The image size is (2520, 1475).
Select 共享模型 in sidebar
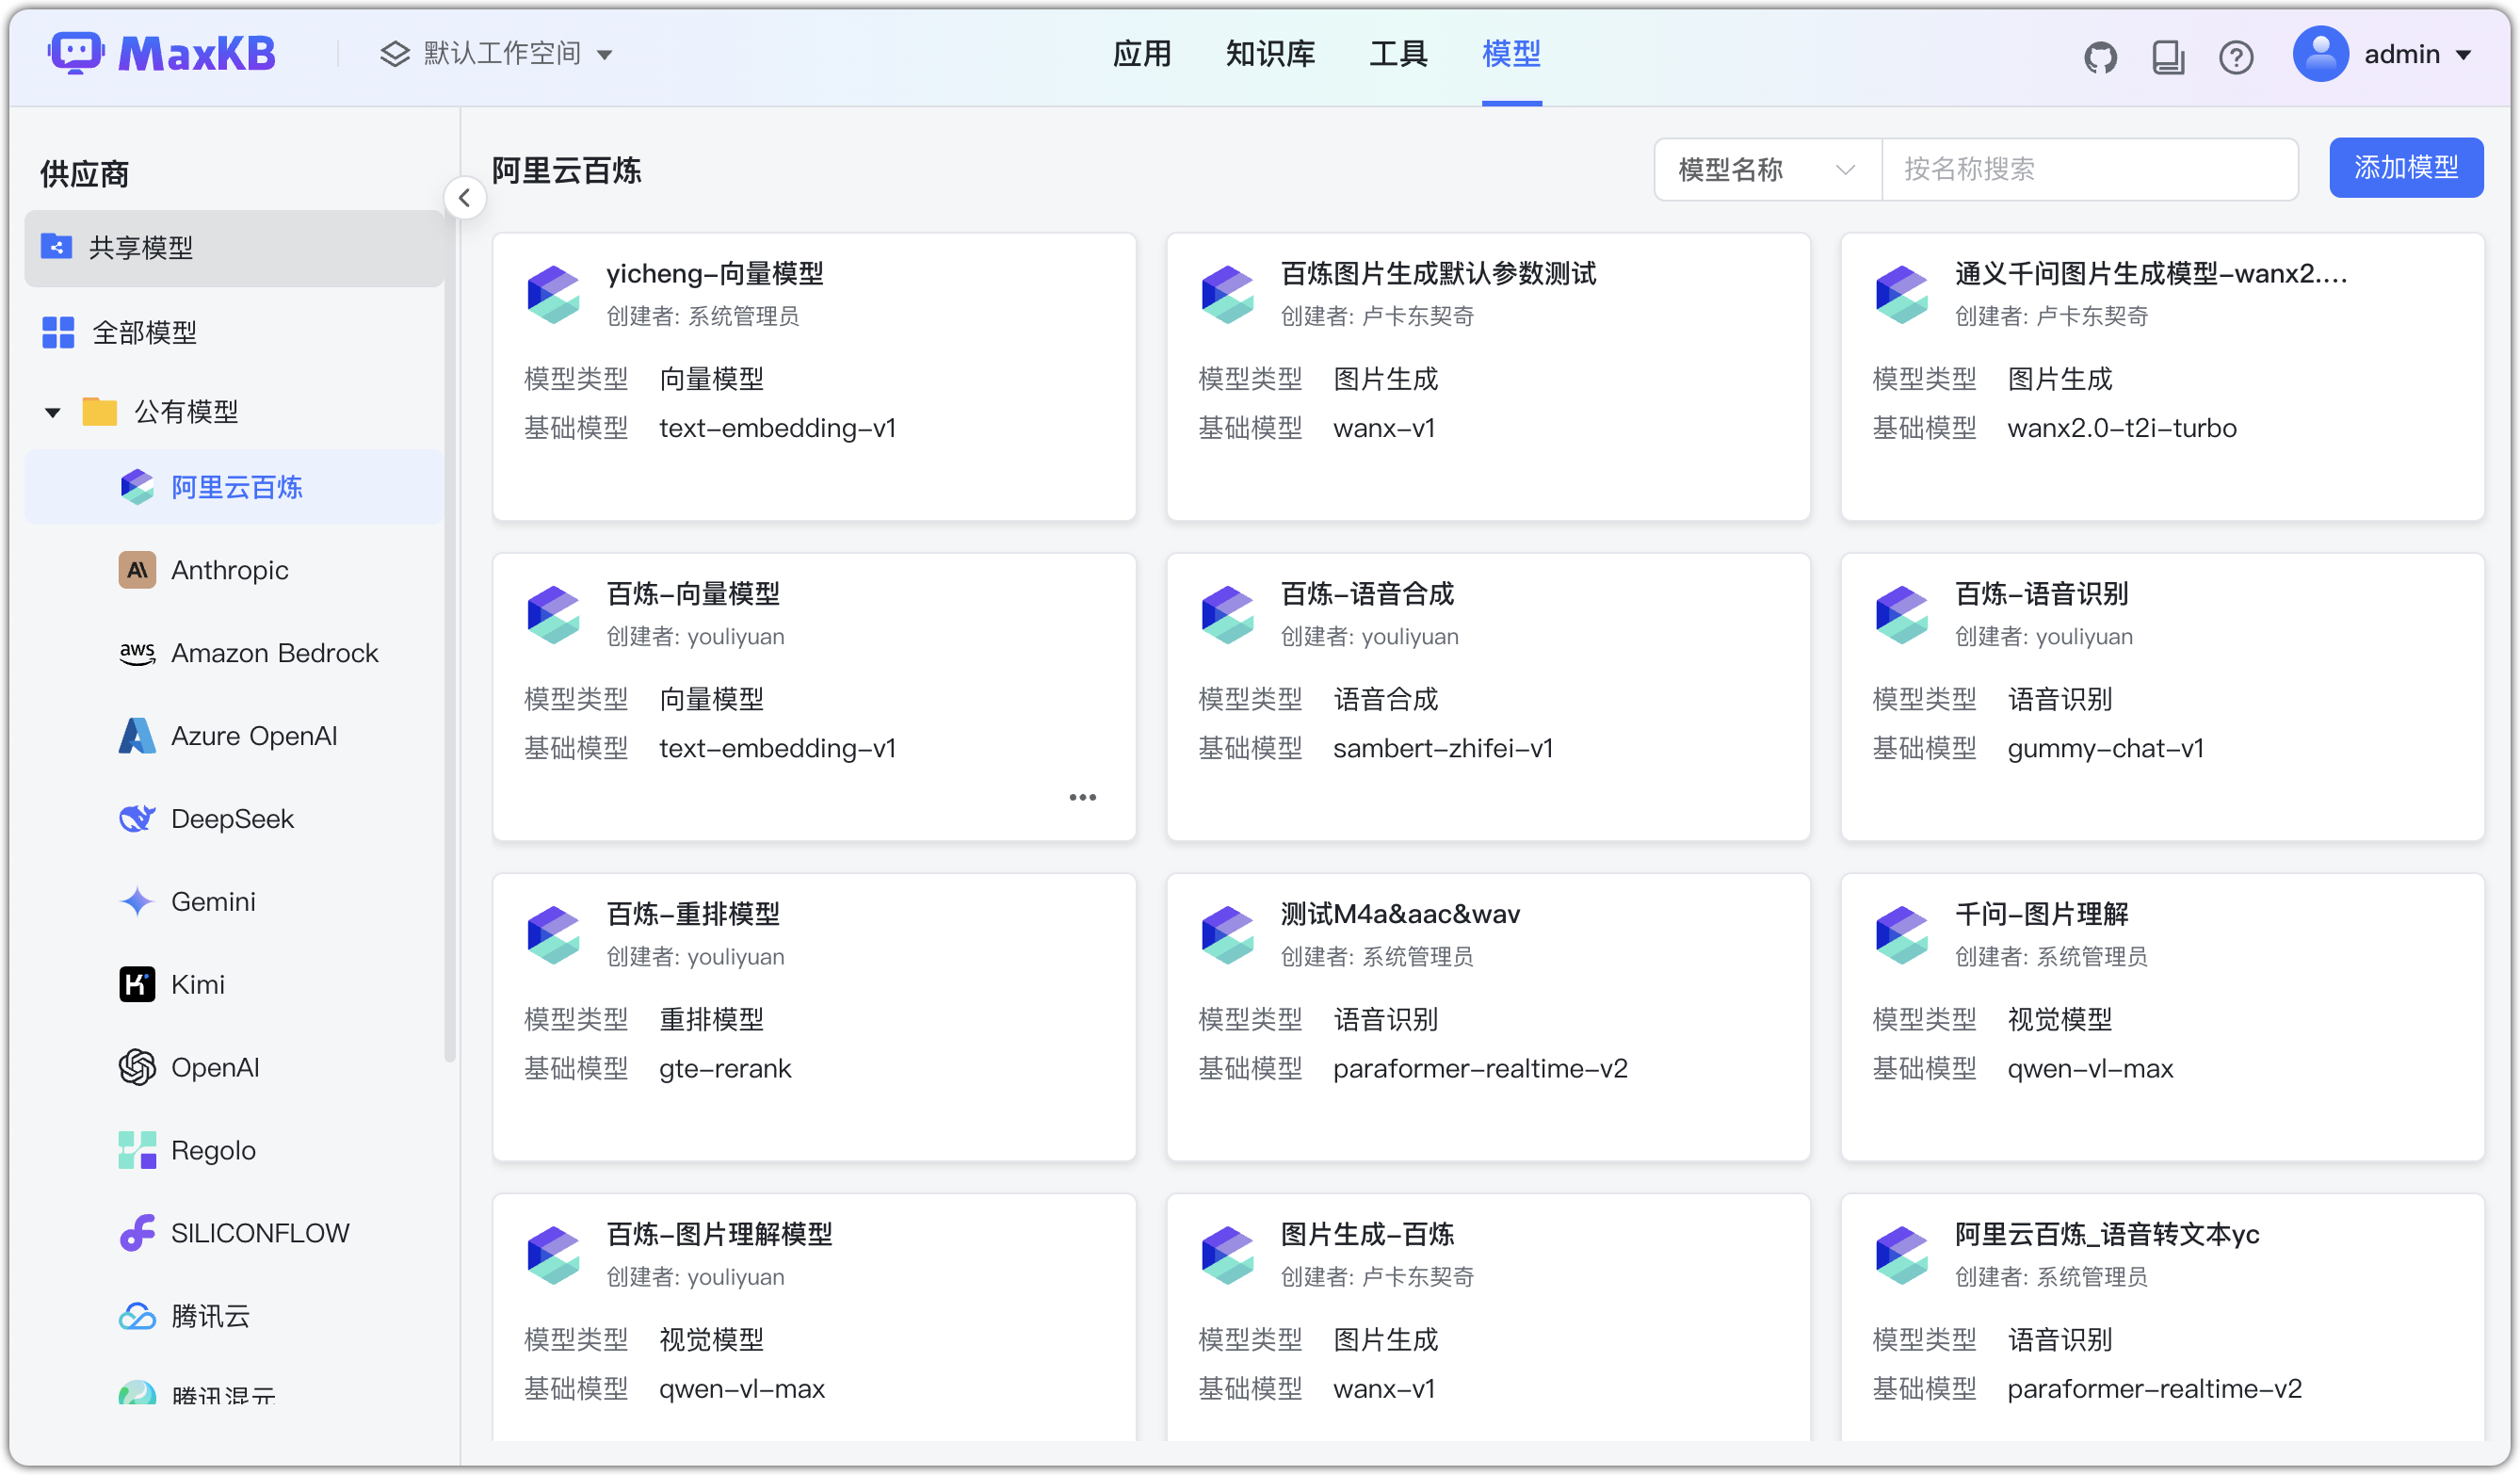pos(234,247)
